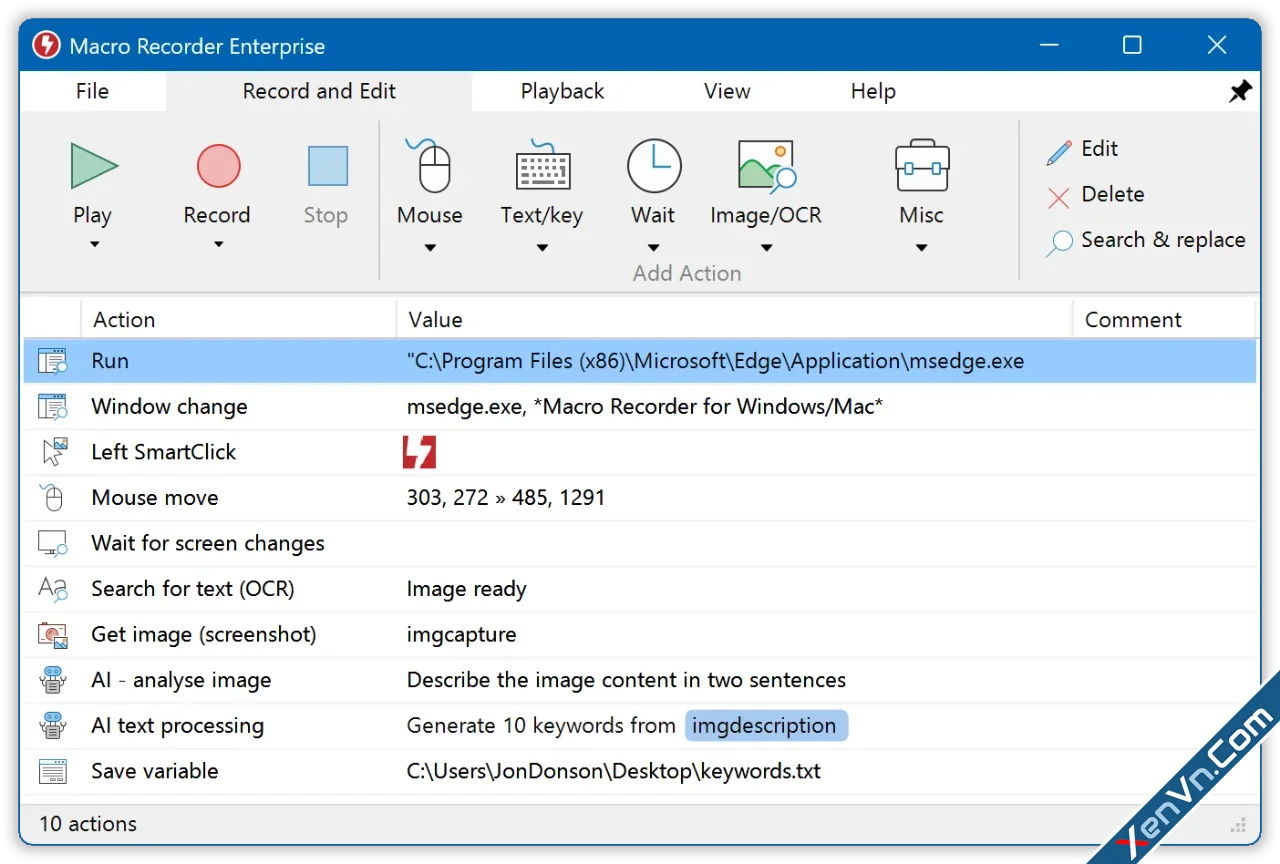Click the Delete button
The width and height of the screenshot is (1280, 864).
(1096, 195)
